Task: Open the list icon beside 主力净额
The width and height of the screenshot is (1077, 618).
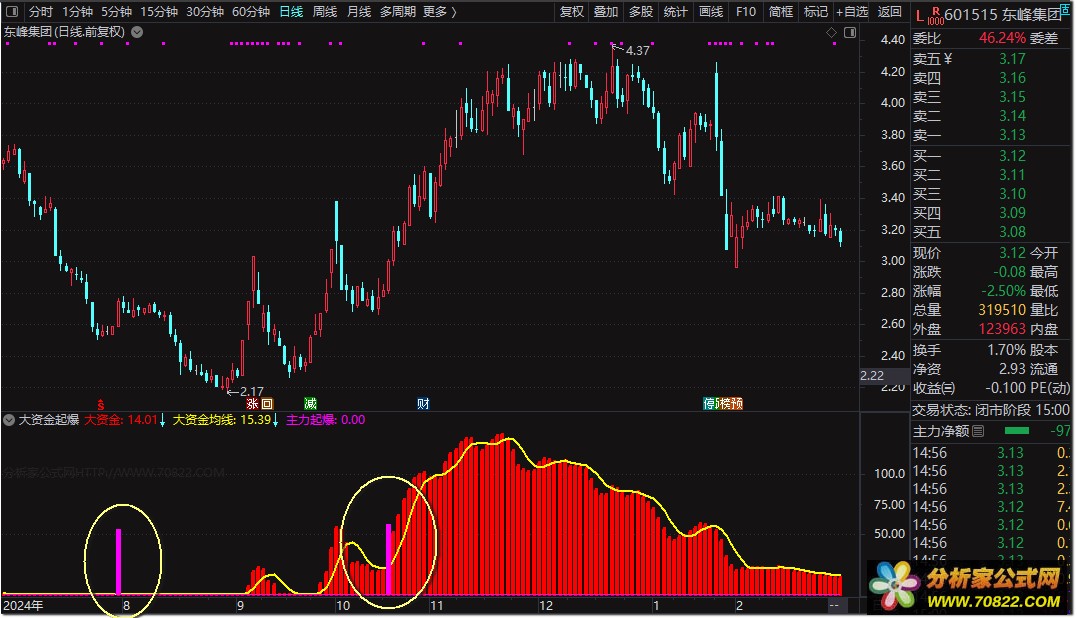Action: (x=978, y=431)
